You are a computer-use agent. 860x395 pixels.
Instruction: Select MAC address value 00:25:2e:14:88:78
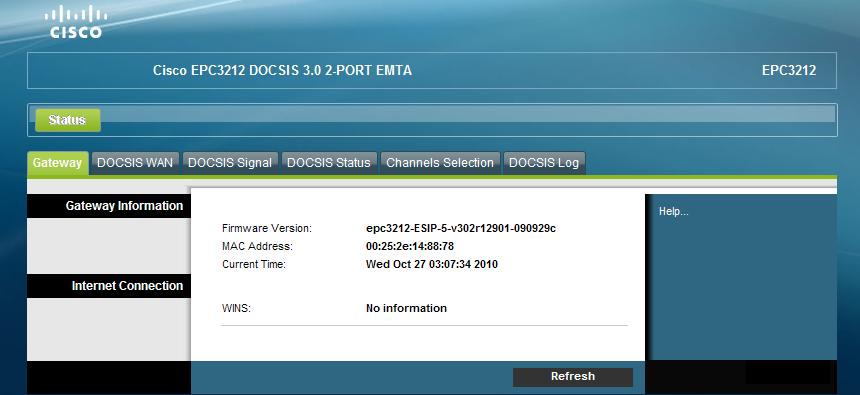coord(410,246)
